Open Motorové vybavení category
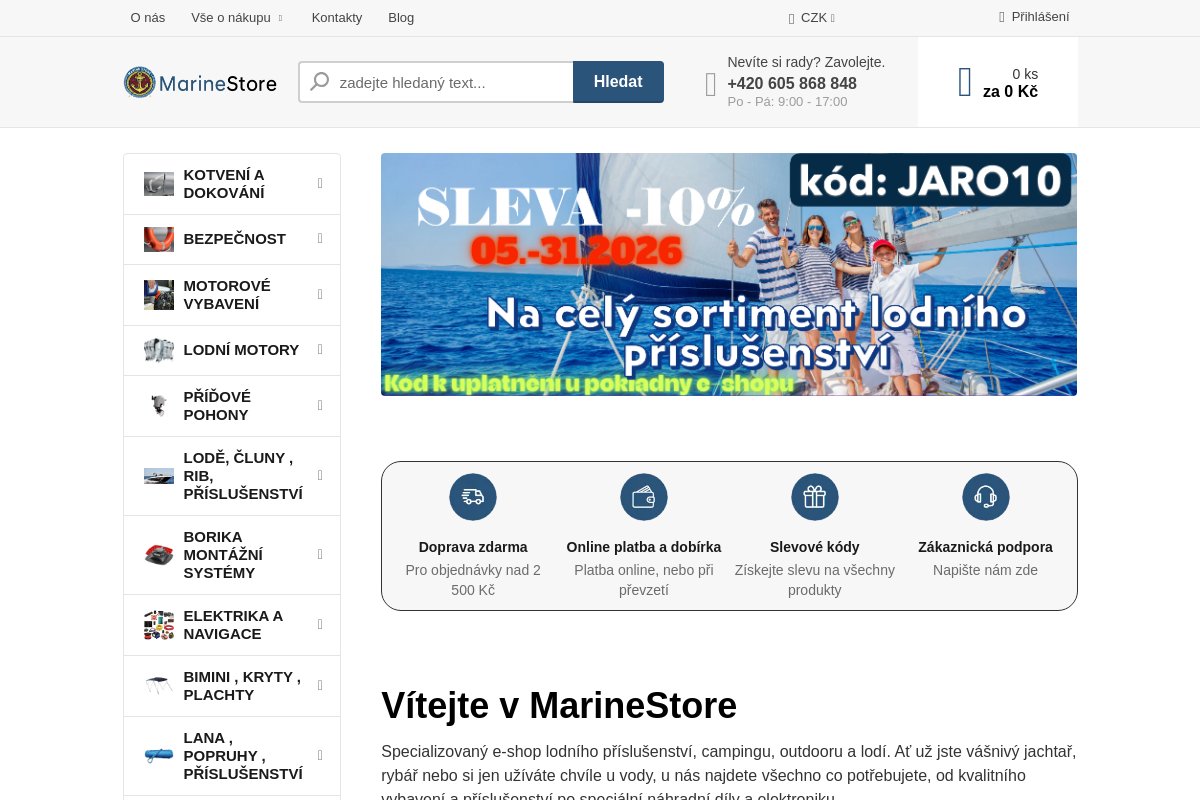This screenshot has width=1200, height=800. 232,295
